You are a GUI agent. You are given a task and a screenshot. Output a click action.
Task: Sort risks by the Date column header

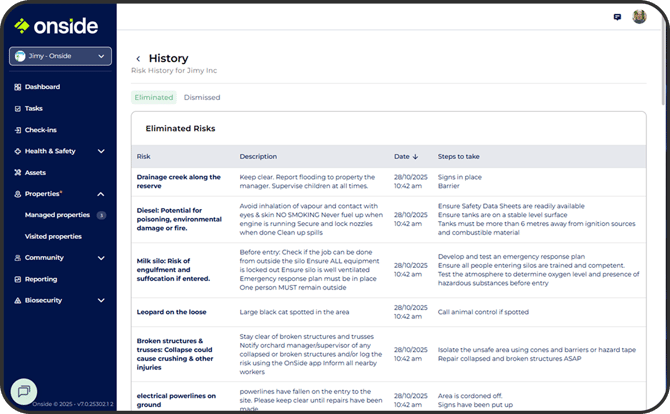click(404, 157)
